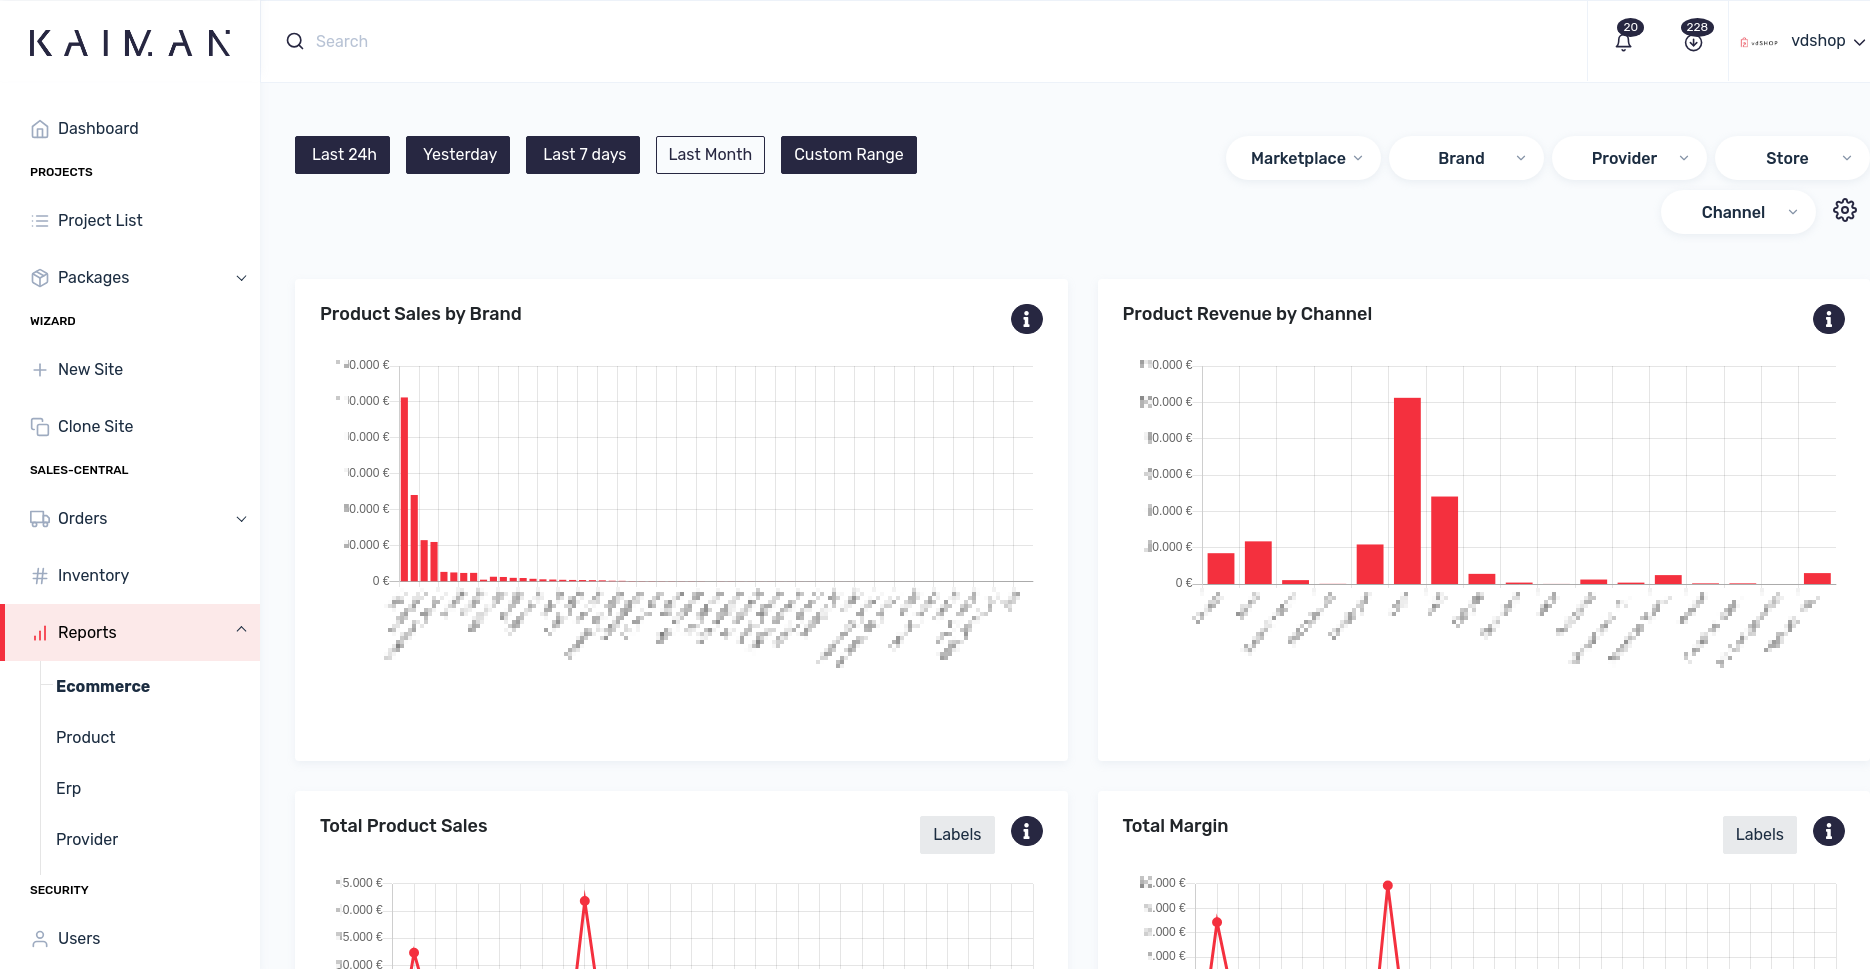Click the Total Product Sales info icon
Viewport: 1870px width, 969px height.
(x=1026, y=831)
